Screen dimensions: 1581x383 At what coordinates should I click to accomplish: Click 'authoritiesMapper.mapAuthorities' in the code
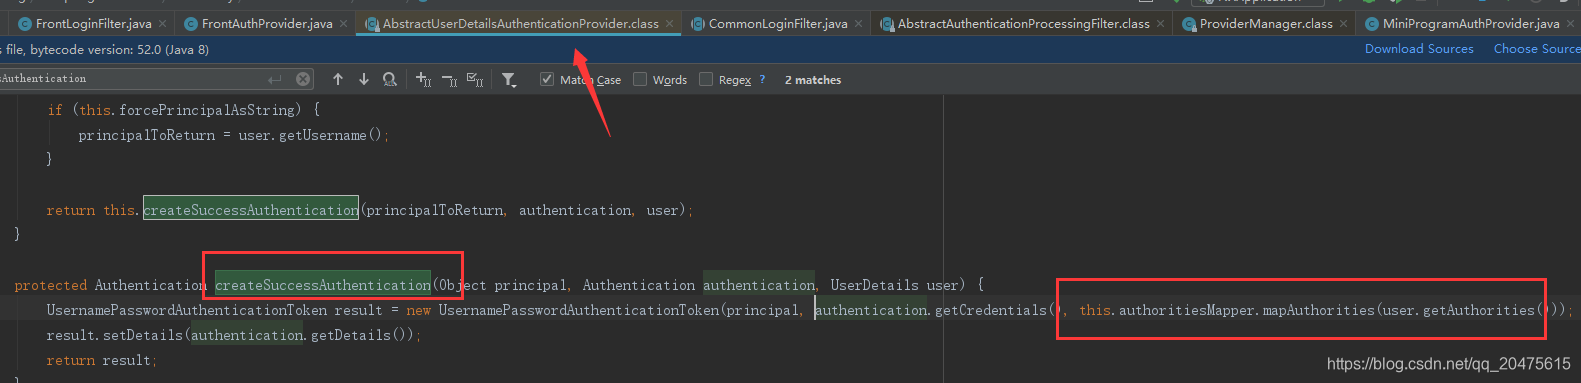(1247, 310)
